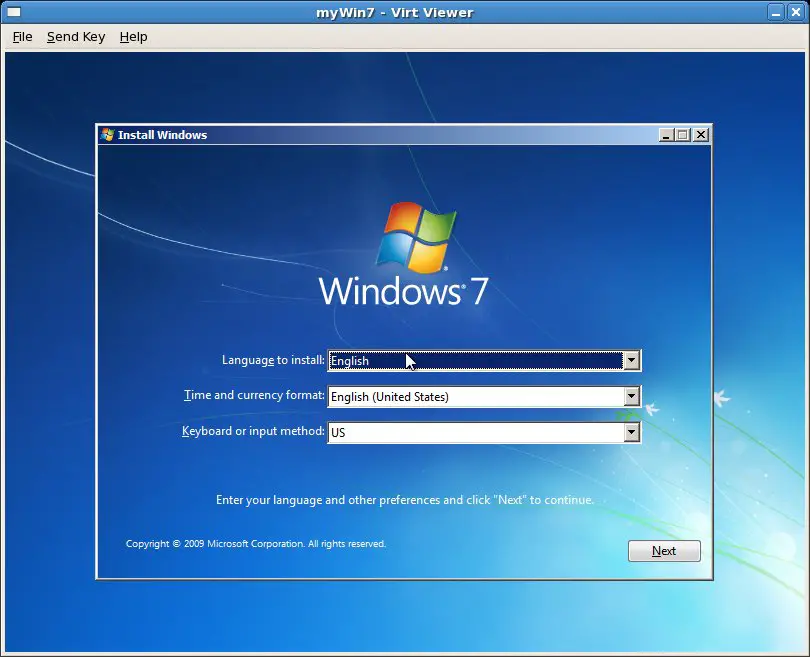Open the Help menu
The height and width of the screenshot is (657, 810).
[x=133, y=37]
